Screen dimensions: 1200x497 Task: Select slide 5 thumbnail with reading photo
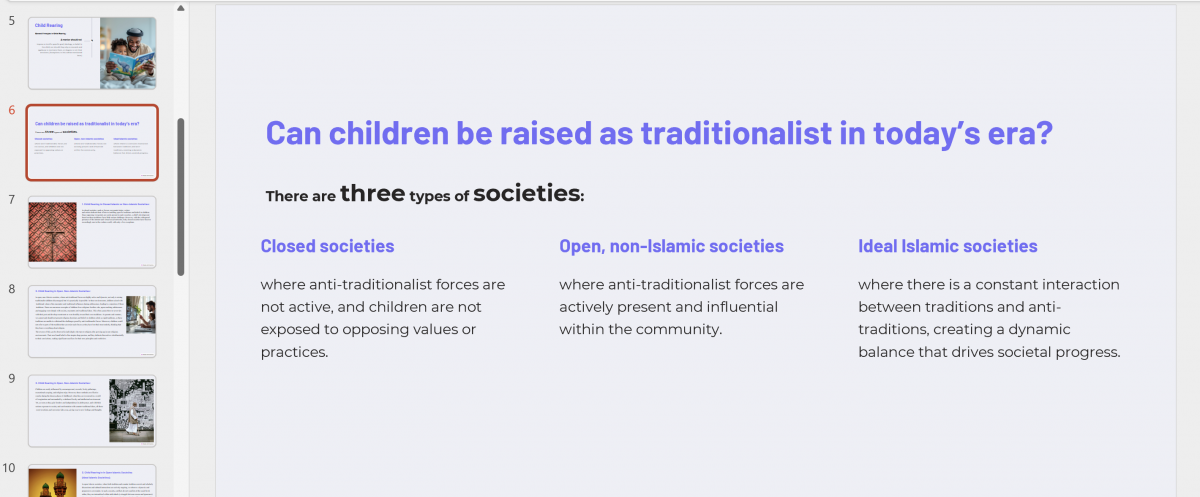92,53
